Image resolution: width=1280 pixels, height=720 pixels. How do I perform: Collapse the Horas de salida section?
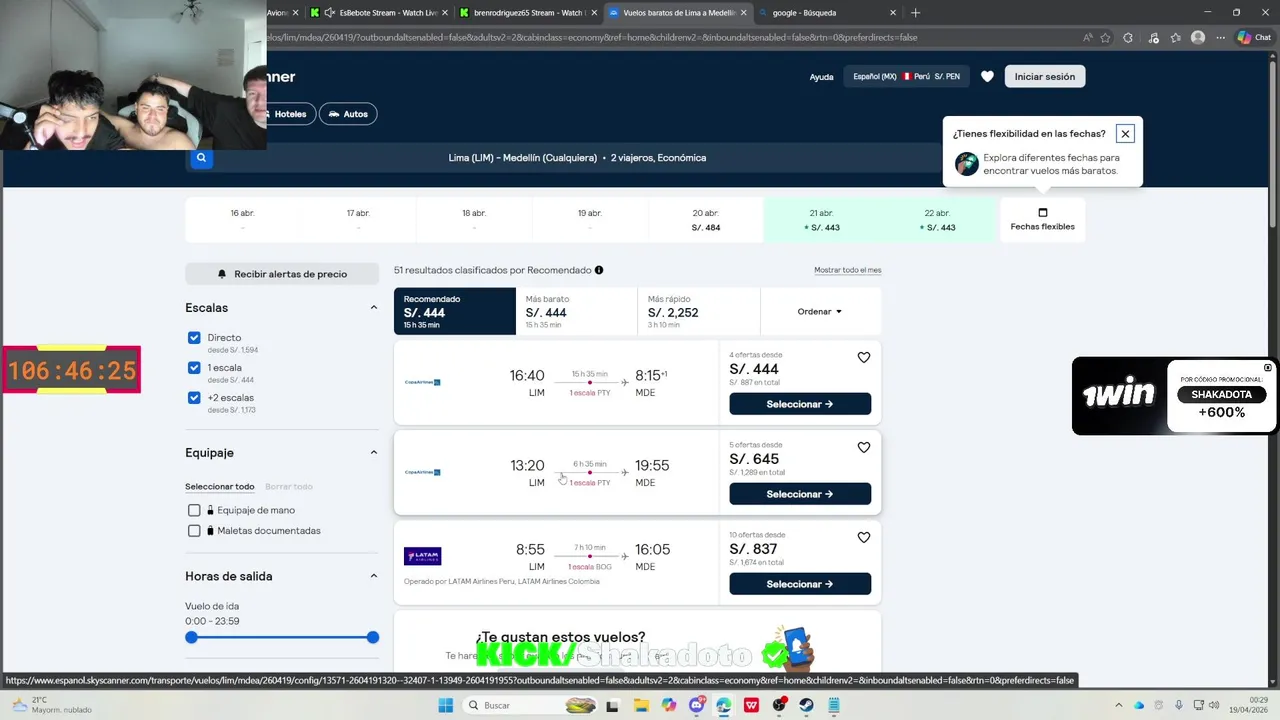pyautogui.click(x=374, y=576)
